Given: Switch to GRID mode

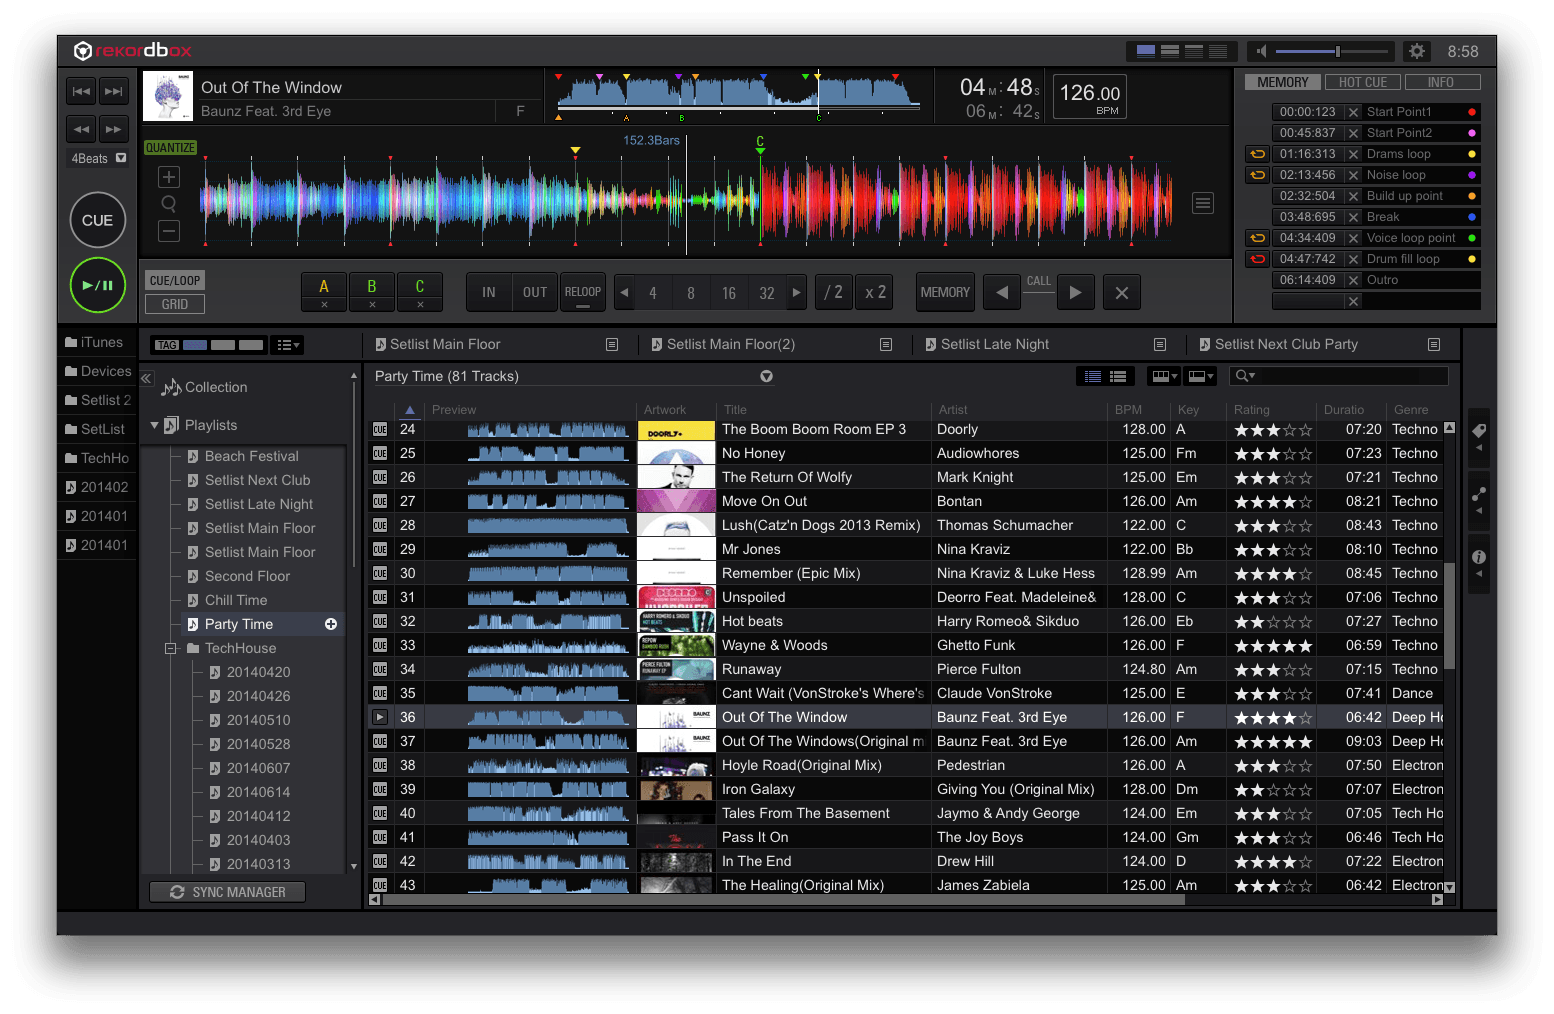Looking at the screenshot, I should [175, 304].
